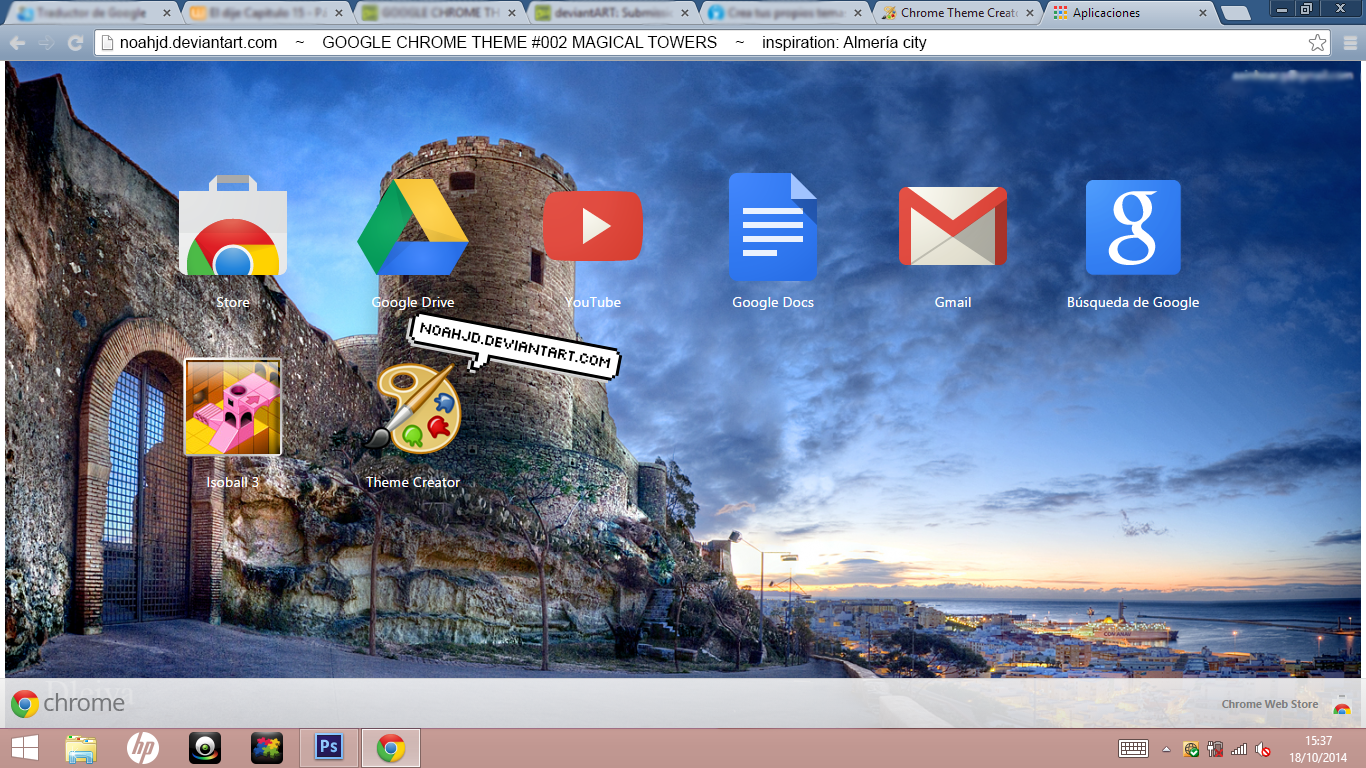Open the webcam app taskbar icon
1366x768 pixels.
pyautogui.click(x=205, y=748)
